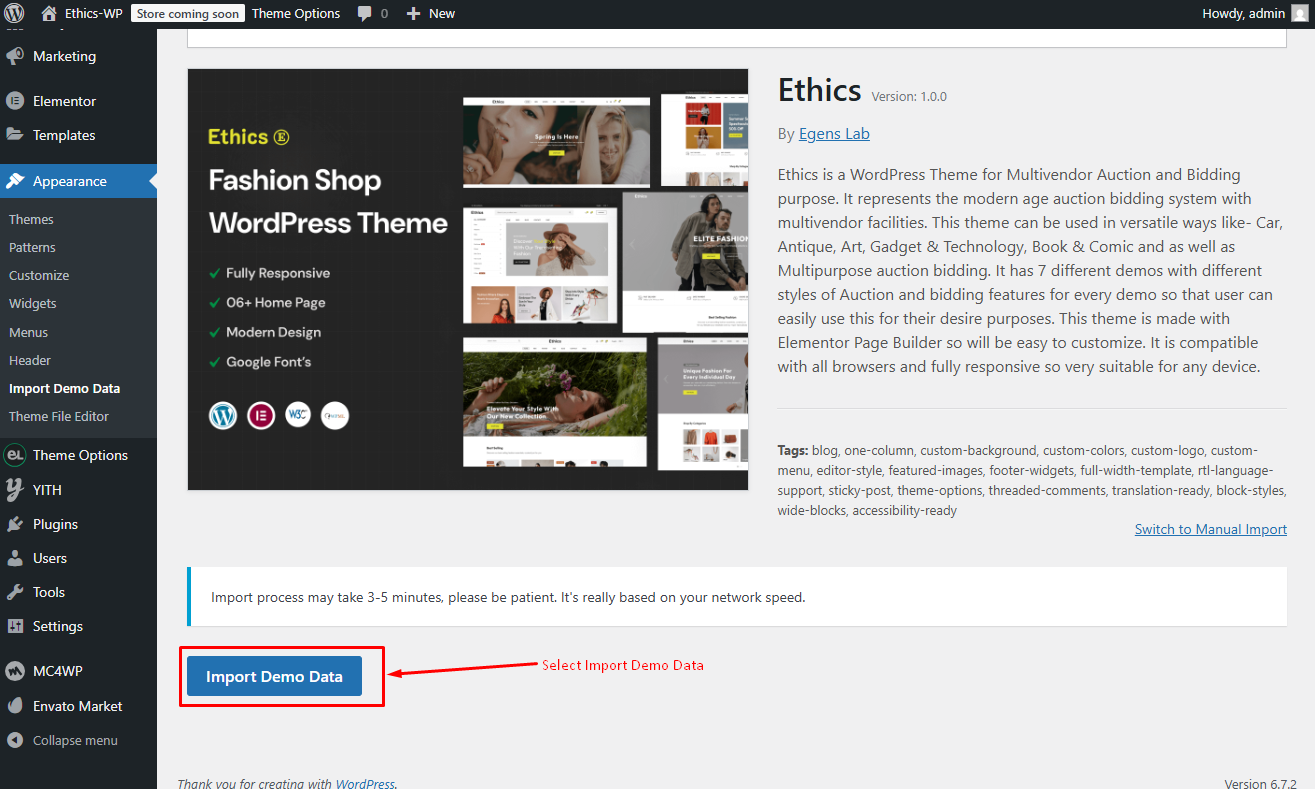
Task: Open the Header submenu
Action: point(30,360)
